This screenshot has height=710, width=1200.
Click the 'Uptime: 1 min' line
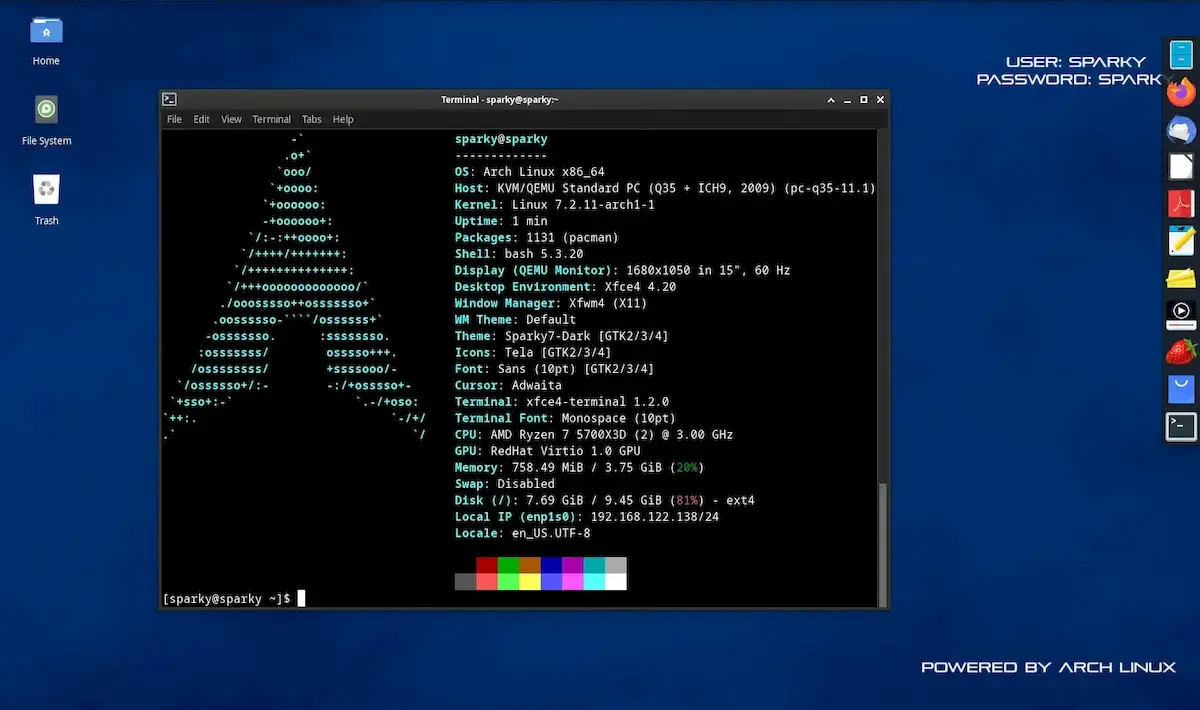pos(501,221)
